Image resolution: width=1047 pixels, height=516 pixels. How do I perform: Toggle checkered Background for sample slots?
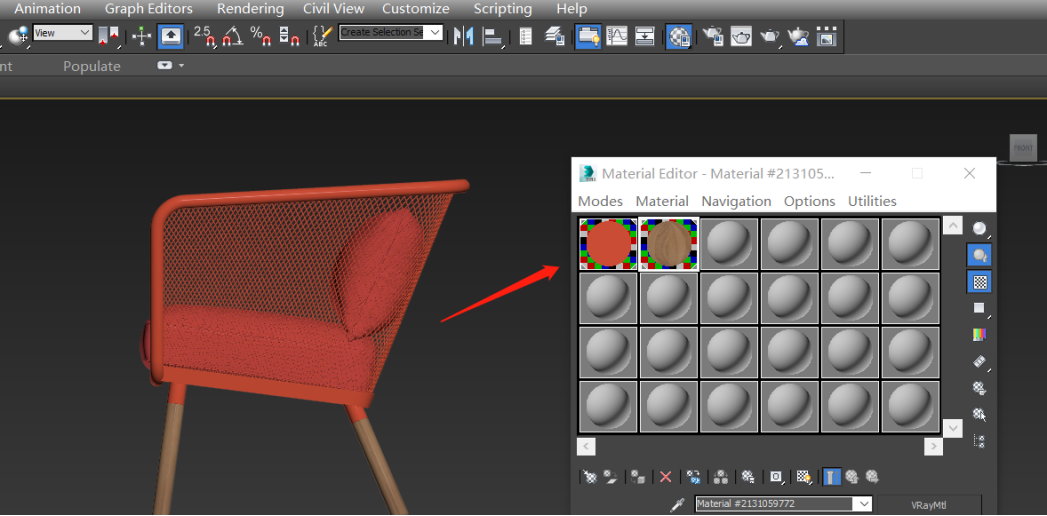[980, 282]
